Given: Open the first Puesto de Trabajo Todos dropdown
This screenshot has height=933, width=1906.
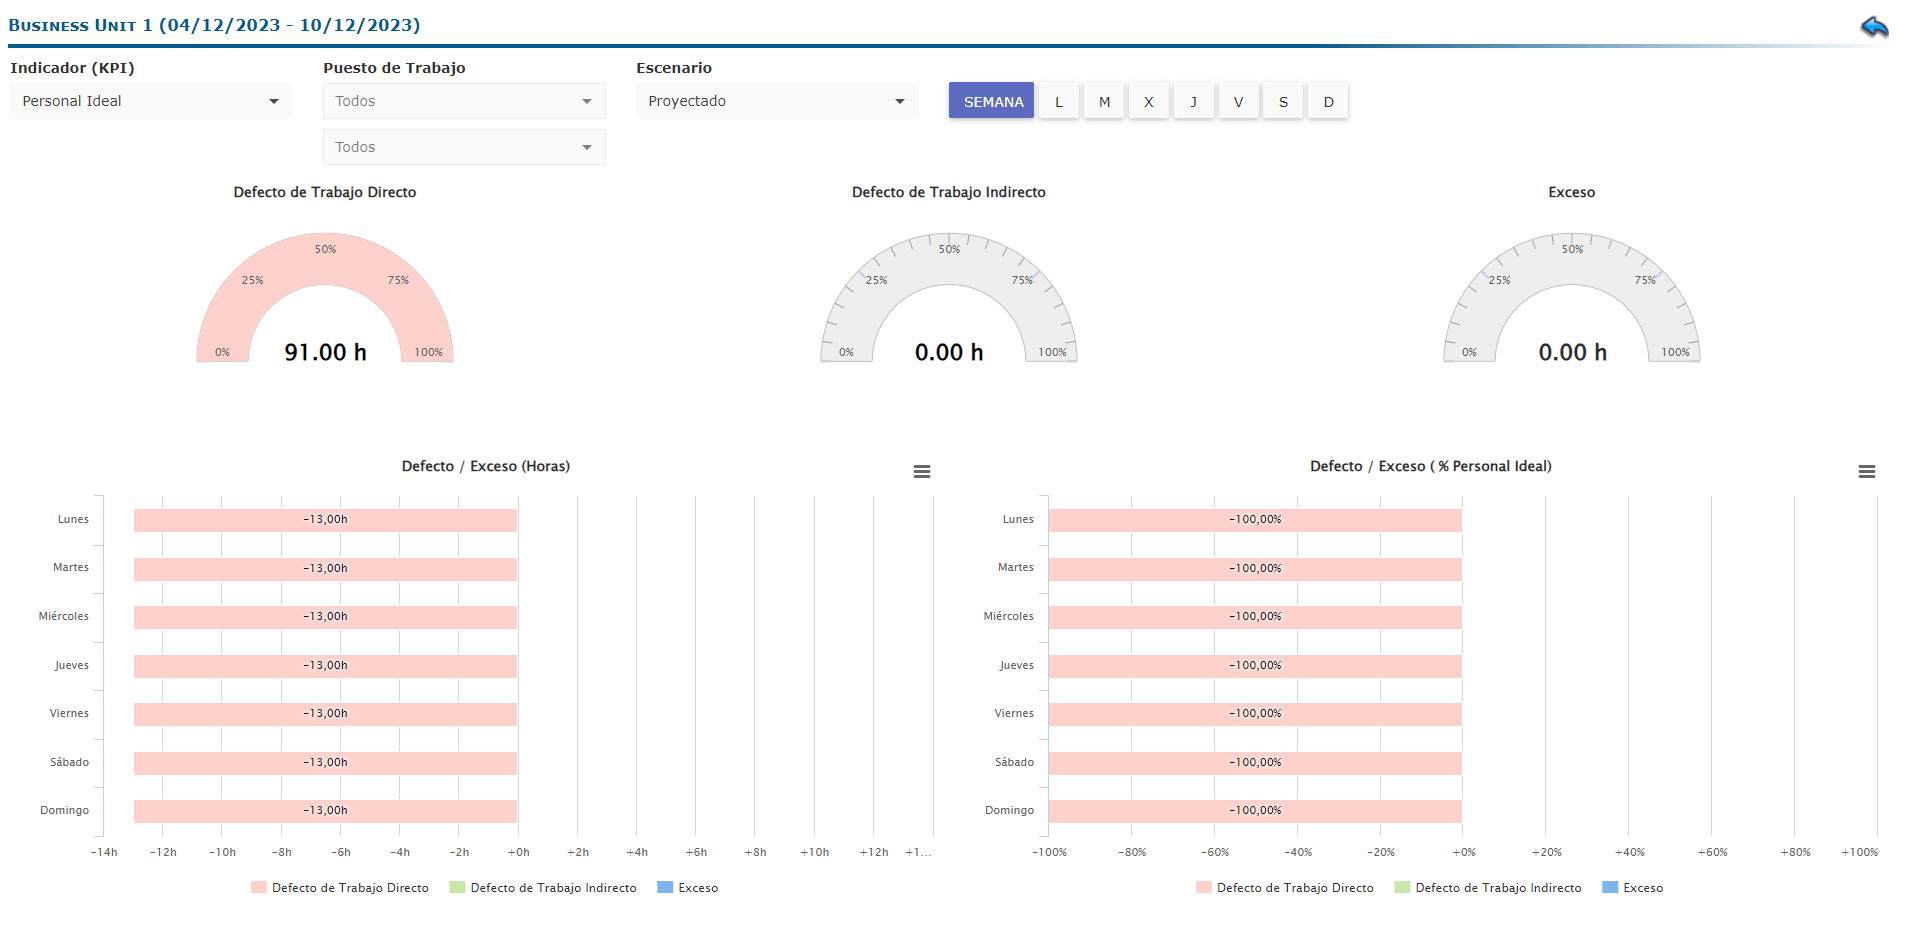Looking at the screenshot, I should point(464,101).
